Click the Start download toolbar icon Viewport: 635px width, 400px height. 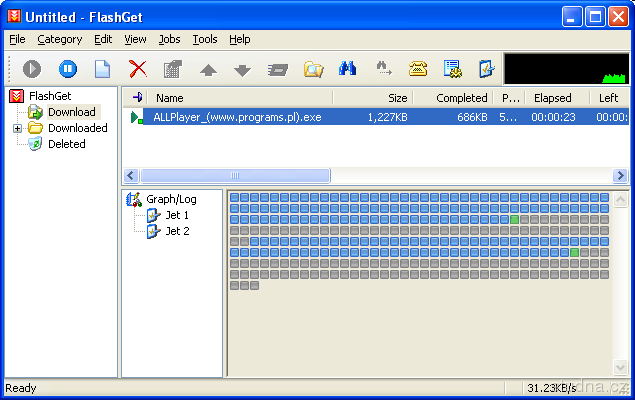(x=32, y=68)
